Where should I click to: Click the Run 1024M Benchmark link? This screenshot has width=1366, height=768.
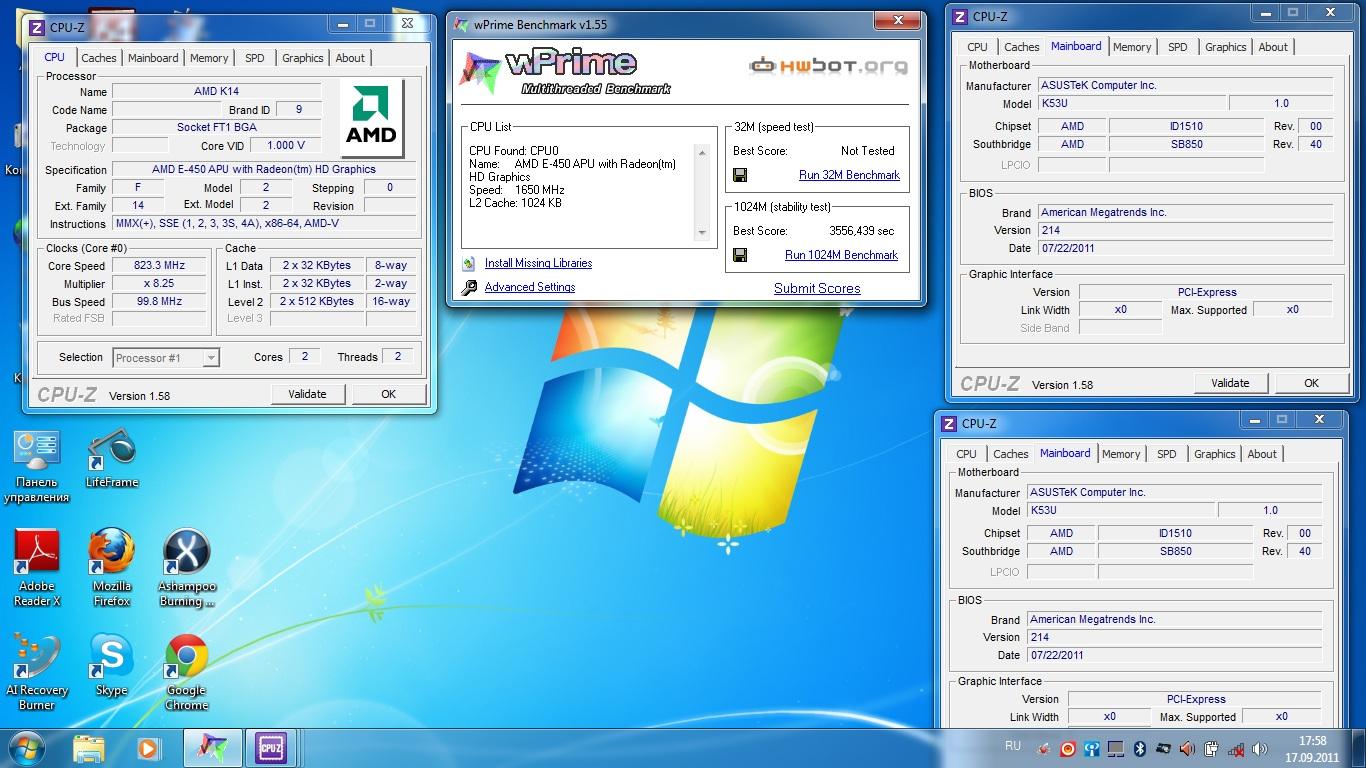click(841, 255)
